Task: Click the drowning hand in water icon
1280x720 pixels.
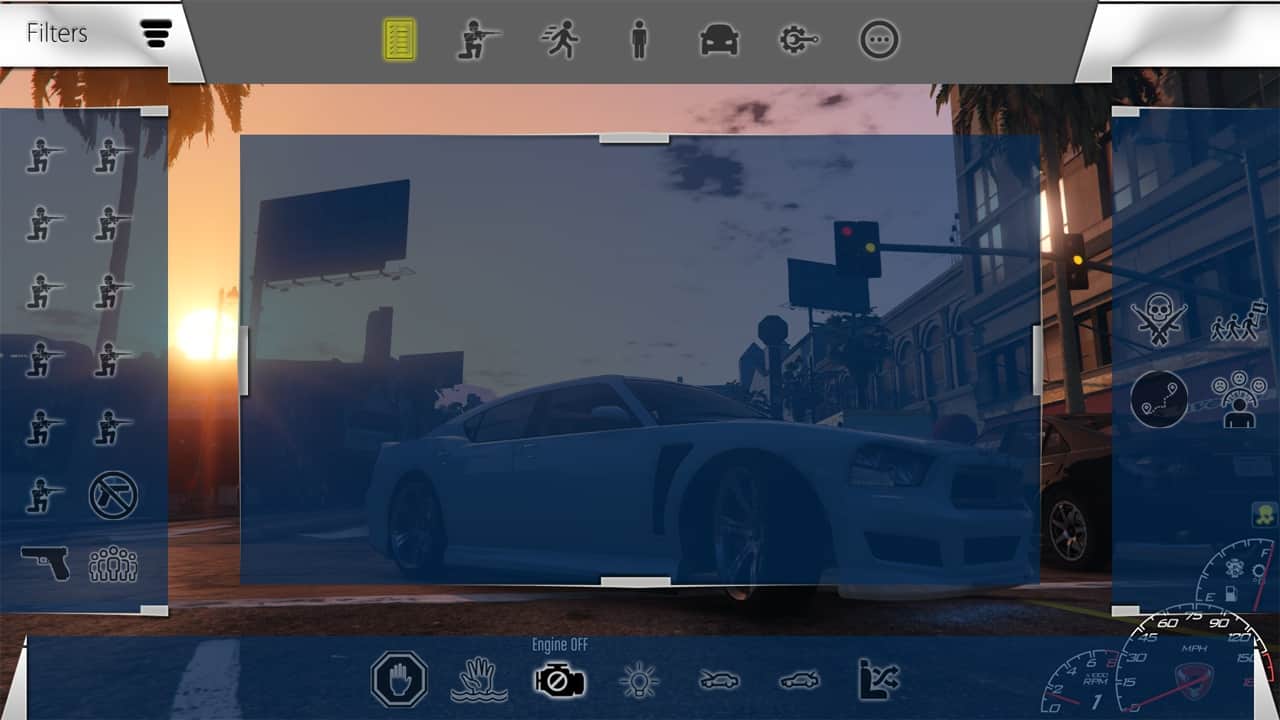Action: (x=479, y=680)
